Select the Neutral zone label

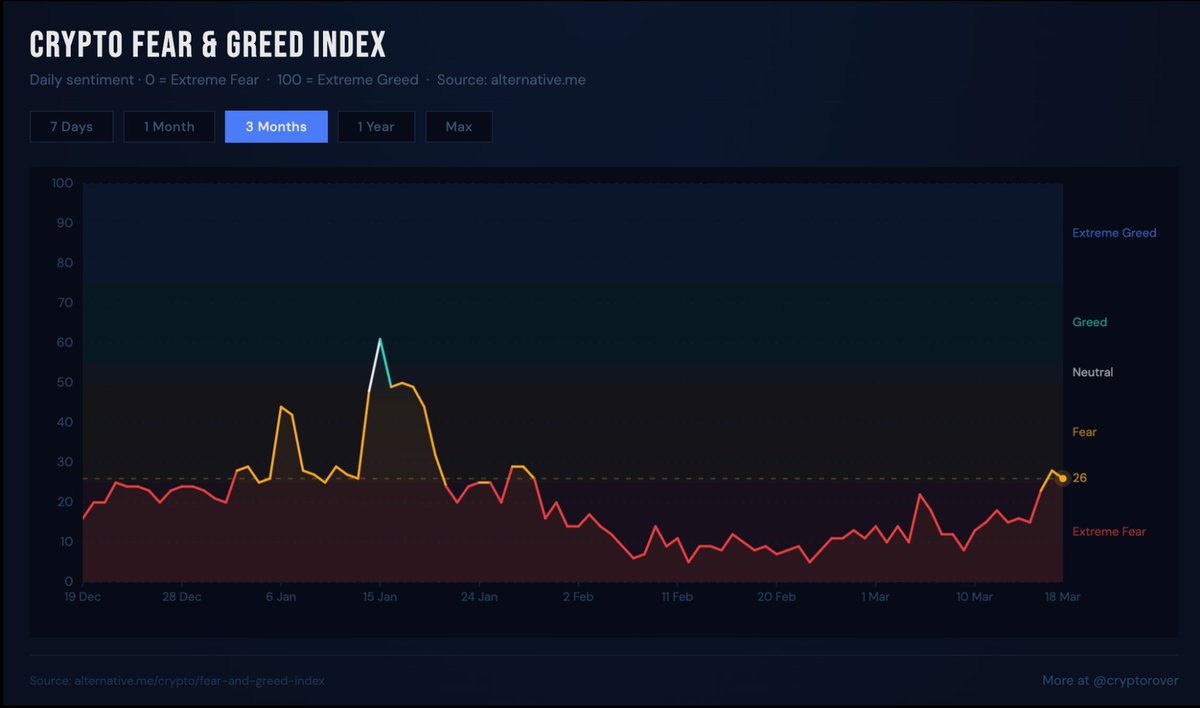(1092, 372)
